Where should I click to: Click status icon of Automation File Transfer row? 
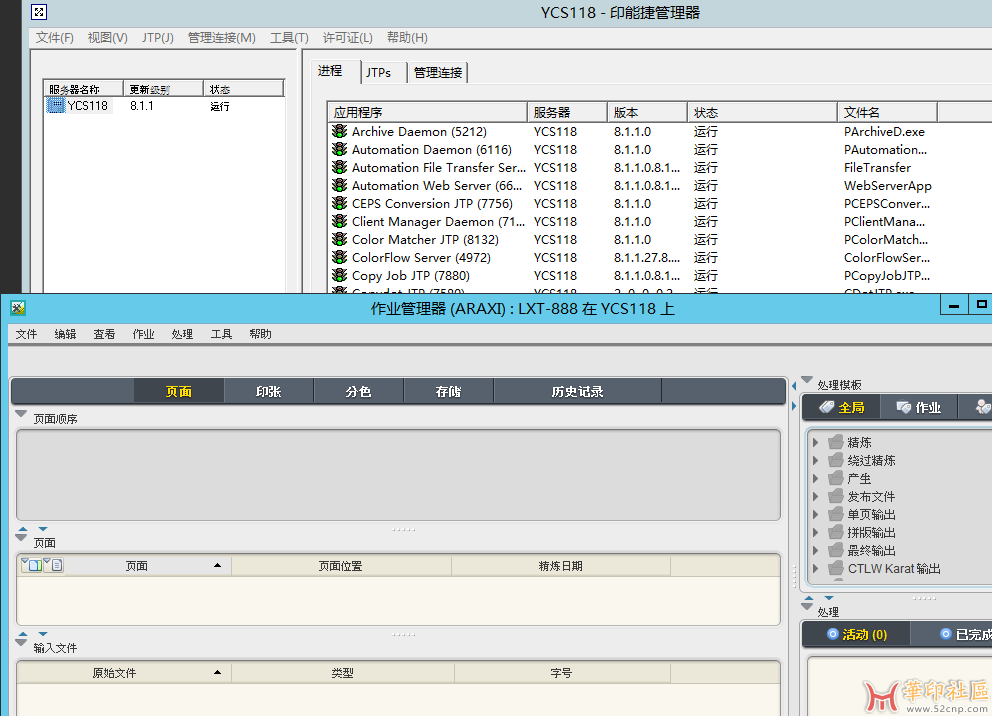point(340,168)
